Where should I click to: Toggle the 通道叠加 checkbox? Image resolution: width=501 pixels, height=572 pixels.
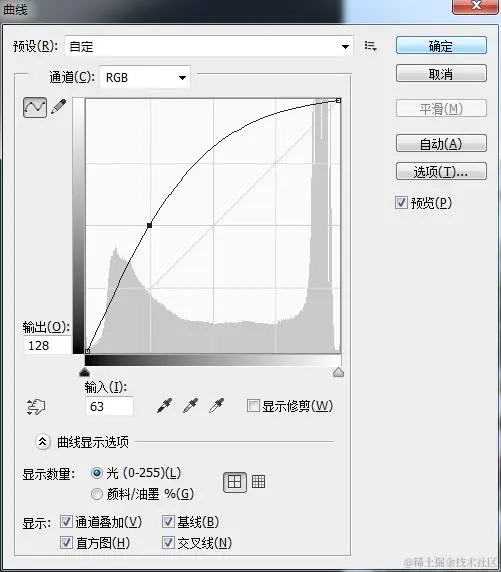66,522
